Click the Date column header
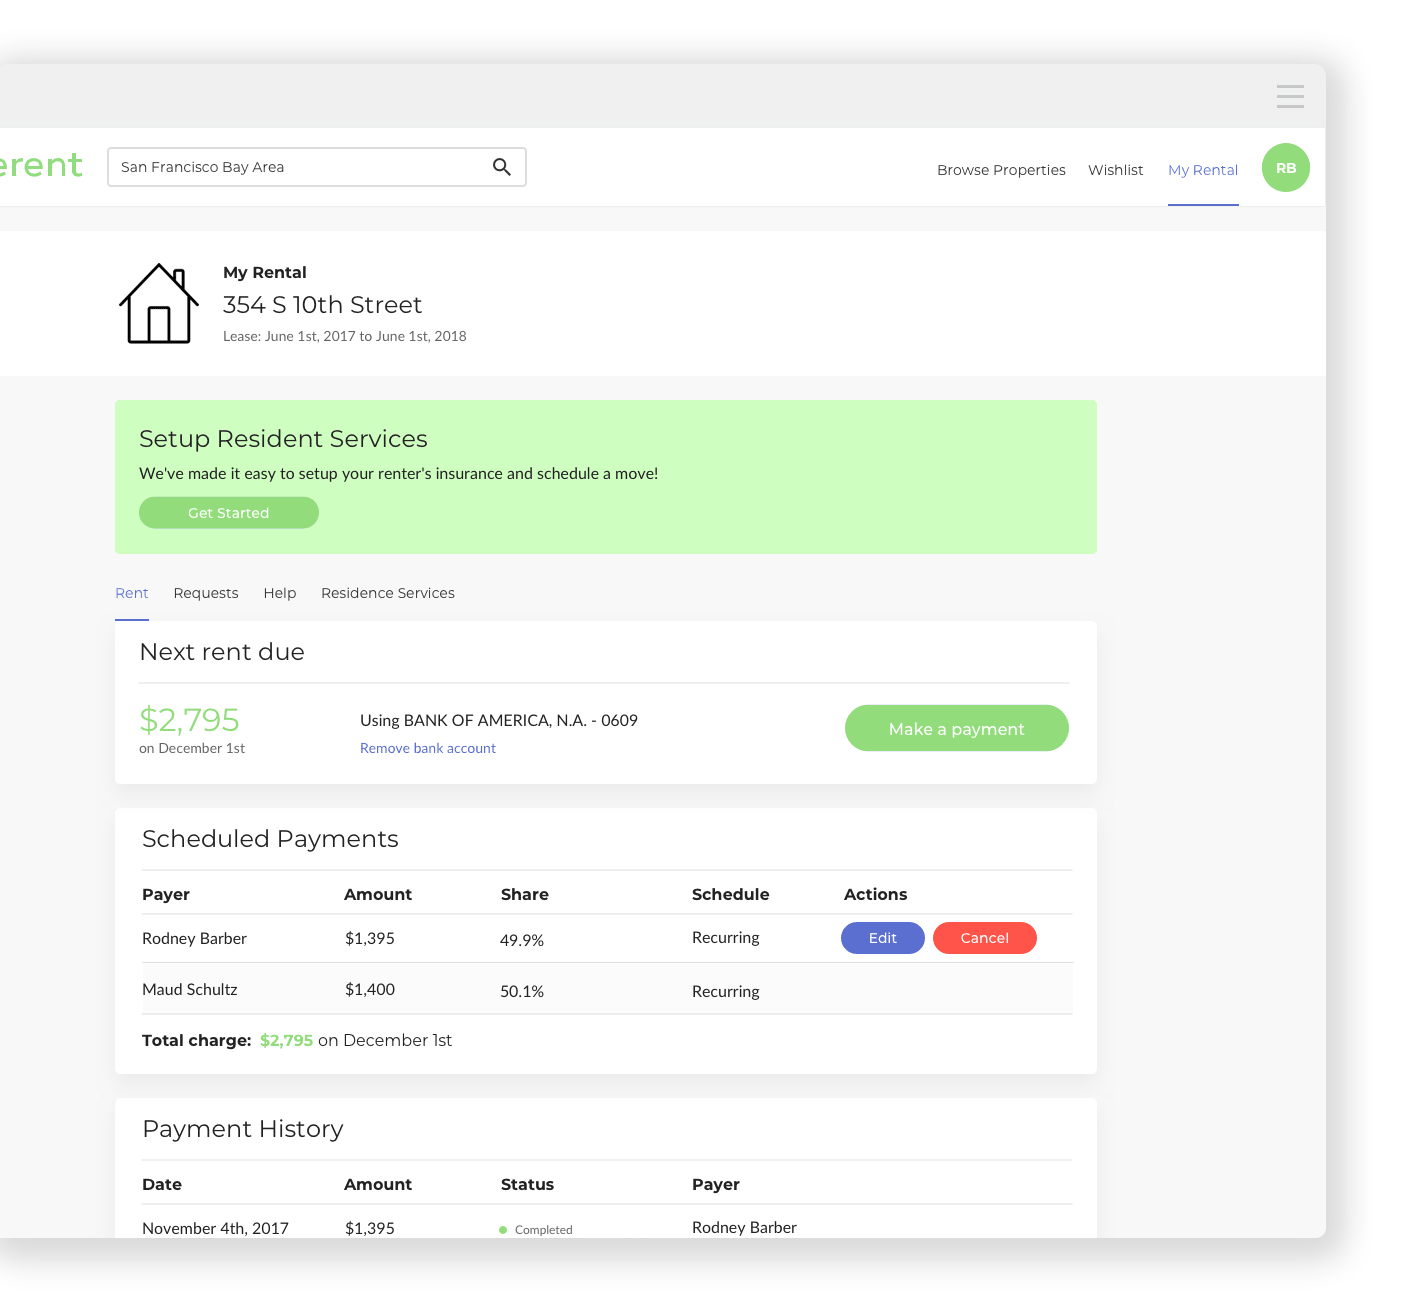This screenshot has width=1404, height=1300. point(162,1184)
